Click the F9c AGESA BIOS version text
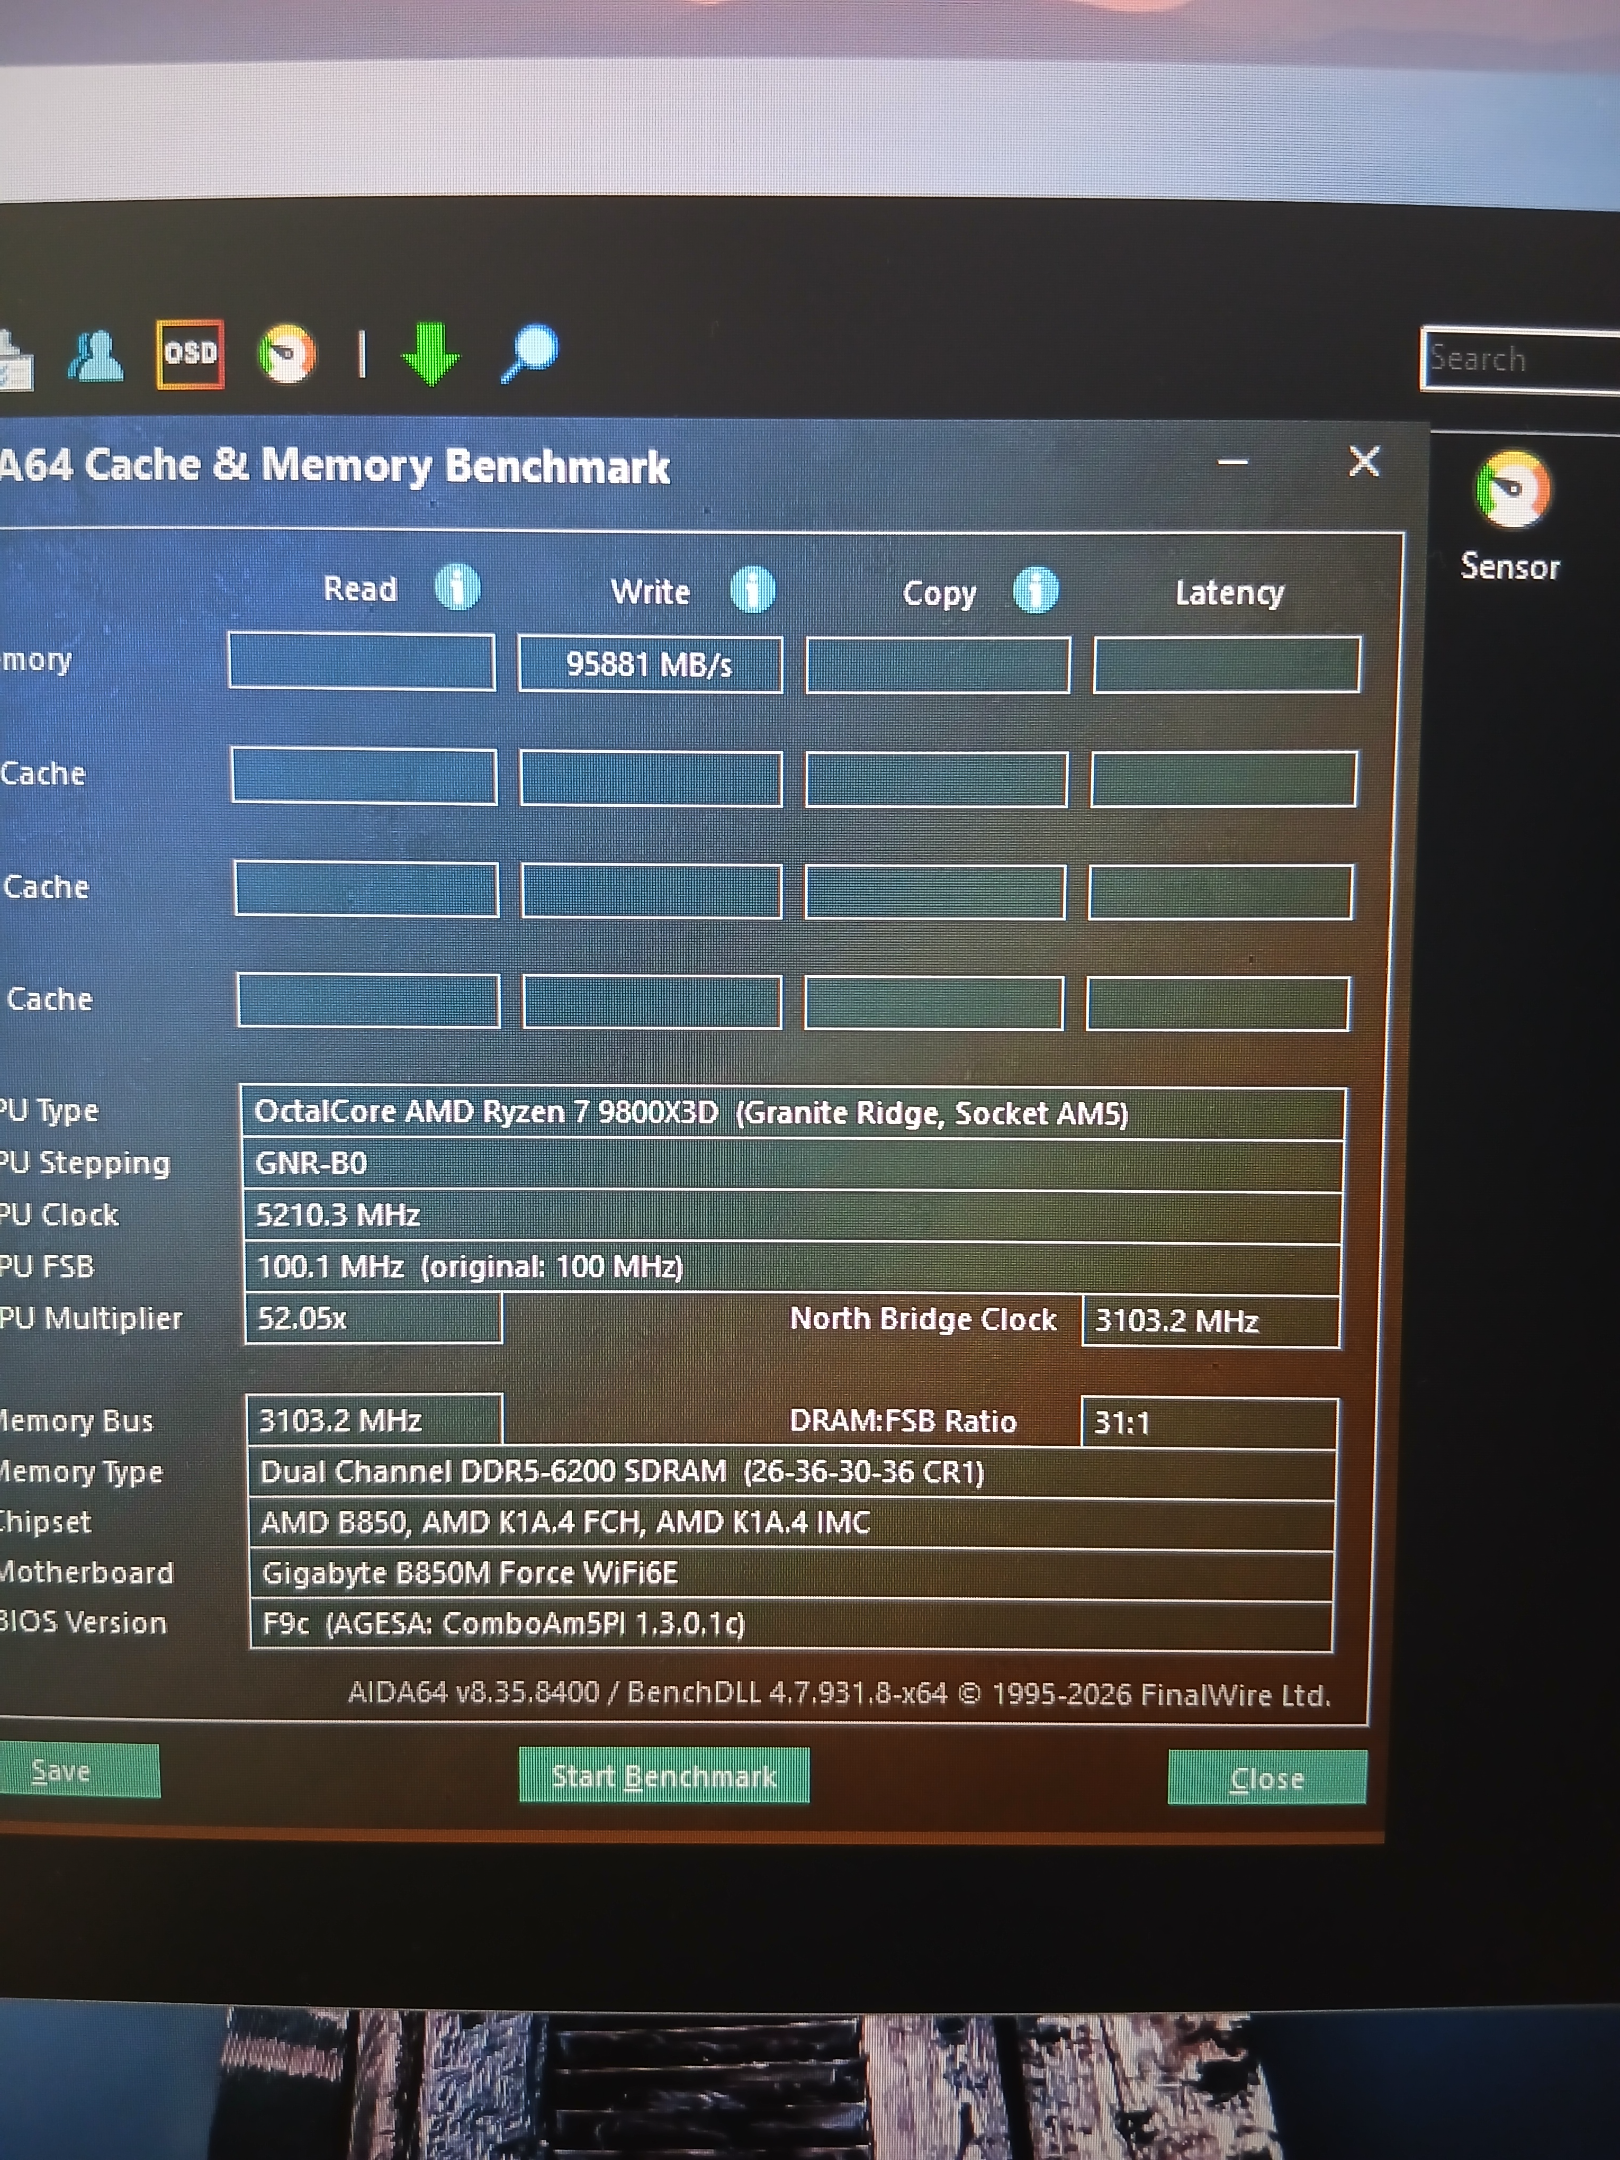The width and height of the screenshot is (1620, 2160). (504, 1623)
